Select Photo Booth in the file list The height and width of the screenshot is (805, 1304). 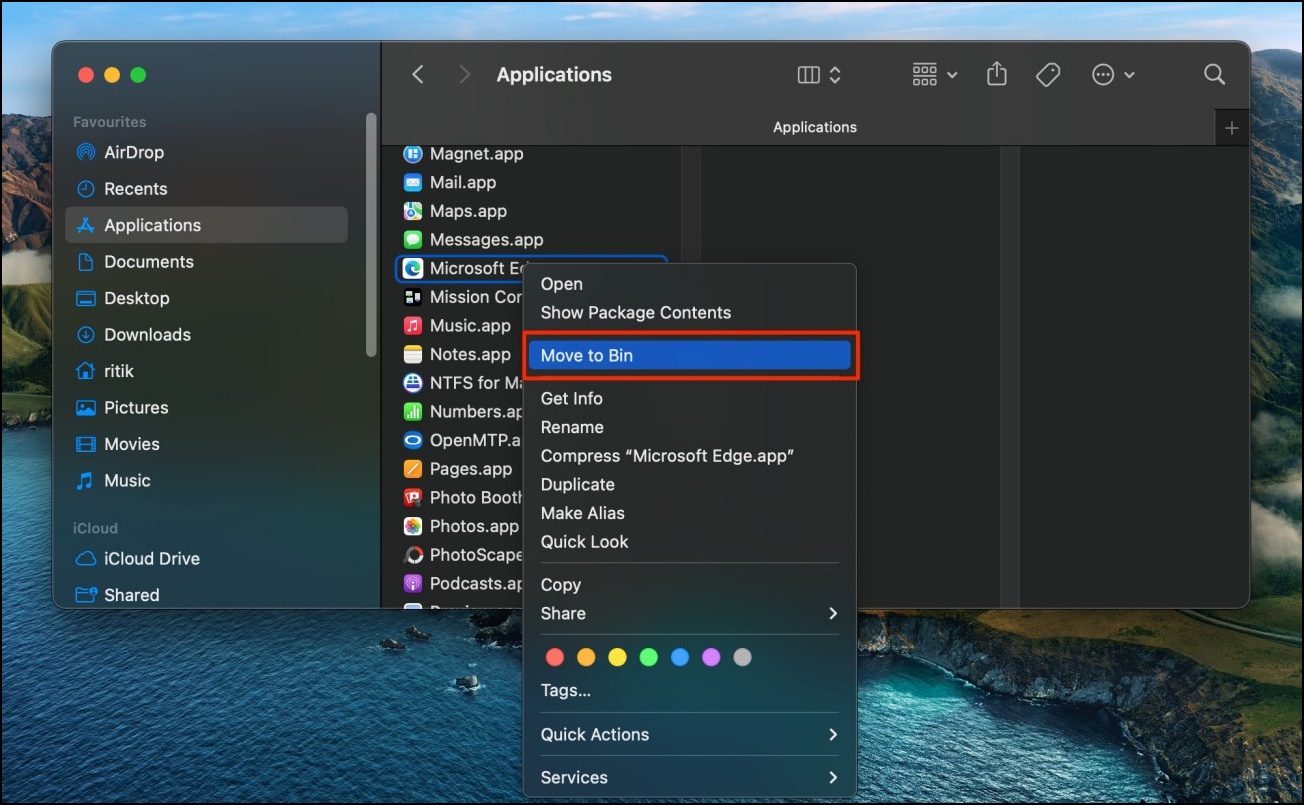tap(460, 497)
